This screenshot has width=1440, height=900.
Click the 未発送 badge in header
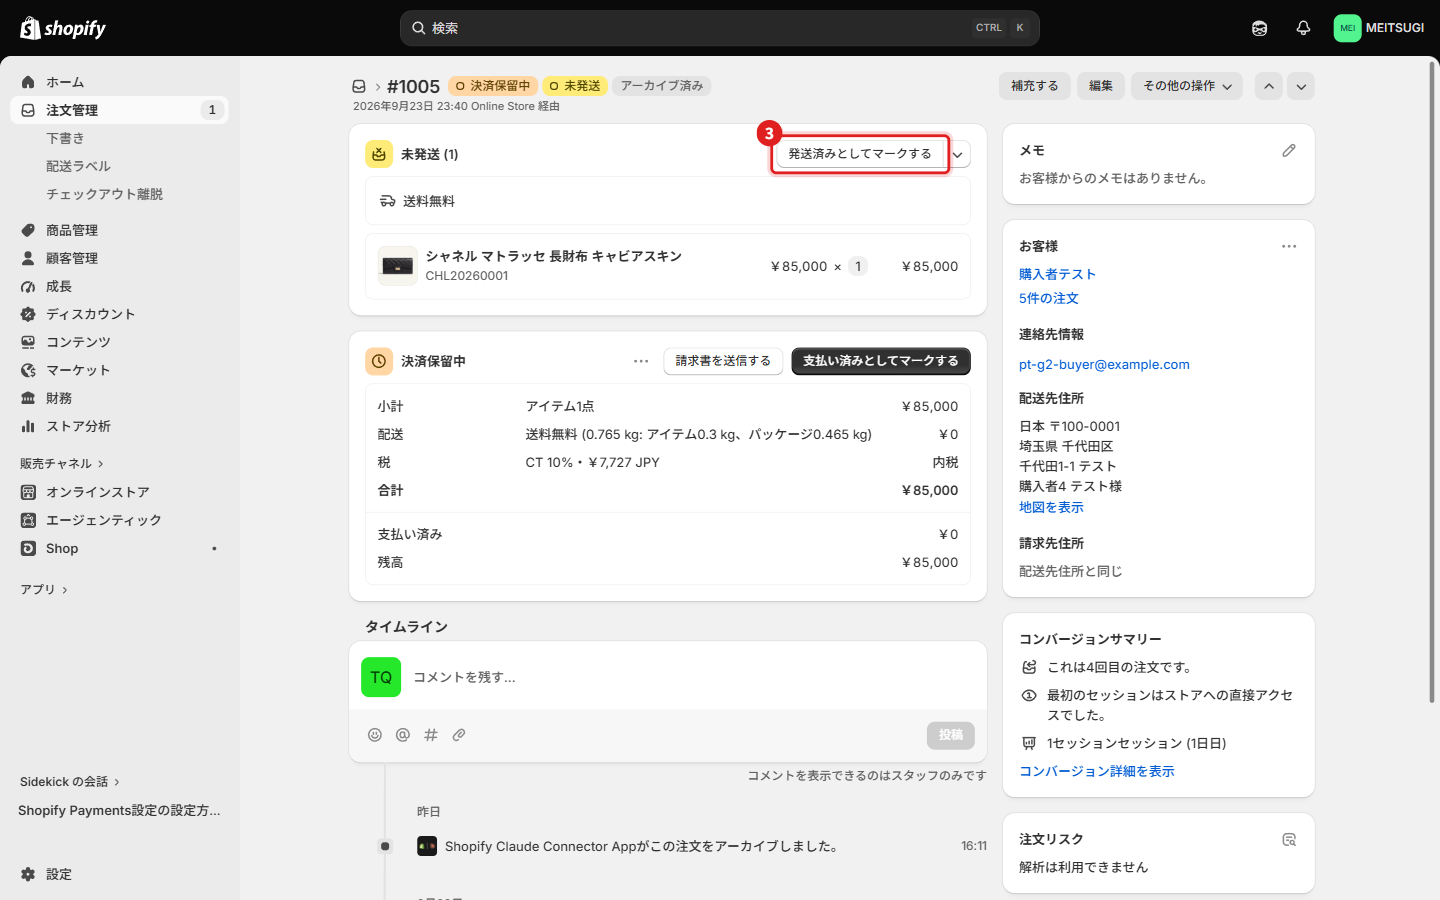(575, 86)
